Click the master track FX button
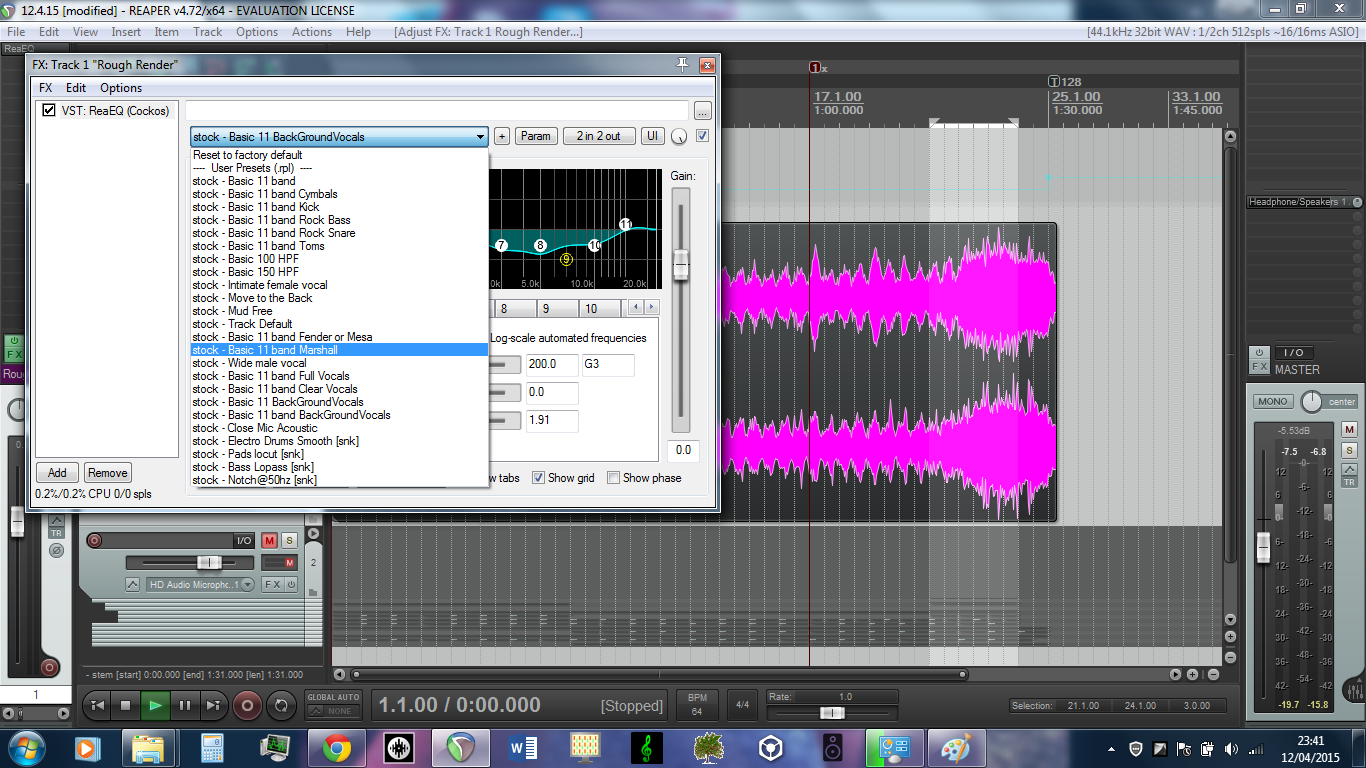Viewport: 1366px width, 768px height. (1260, 367)
